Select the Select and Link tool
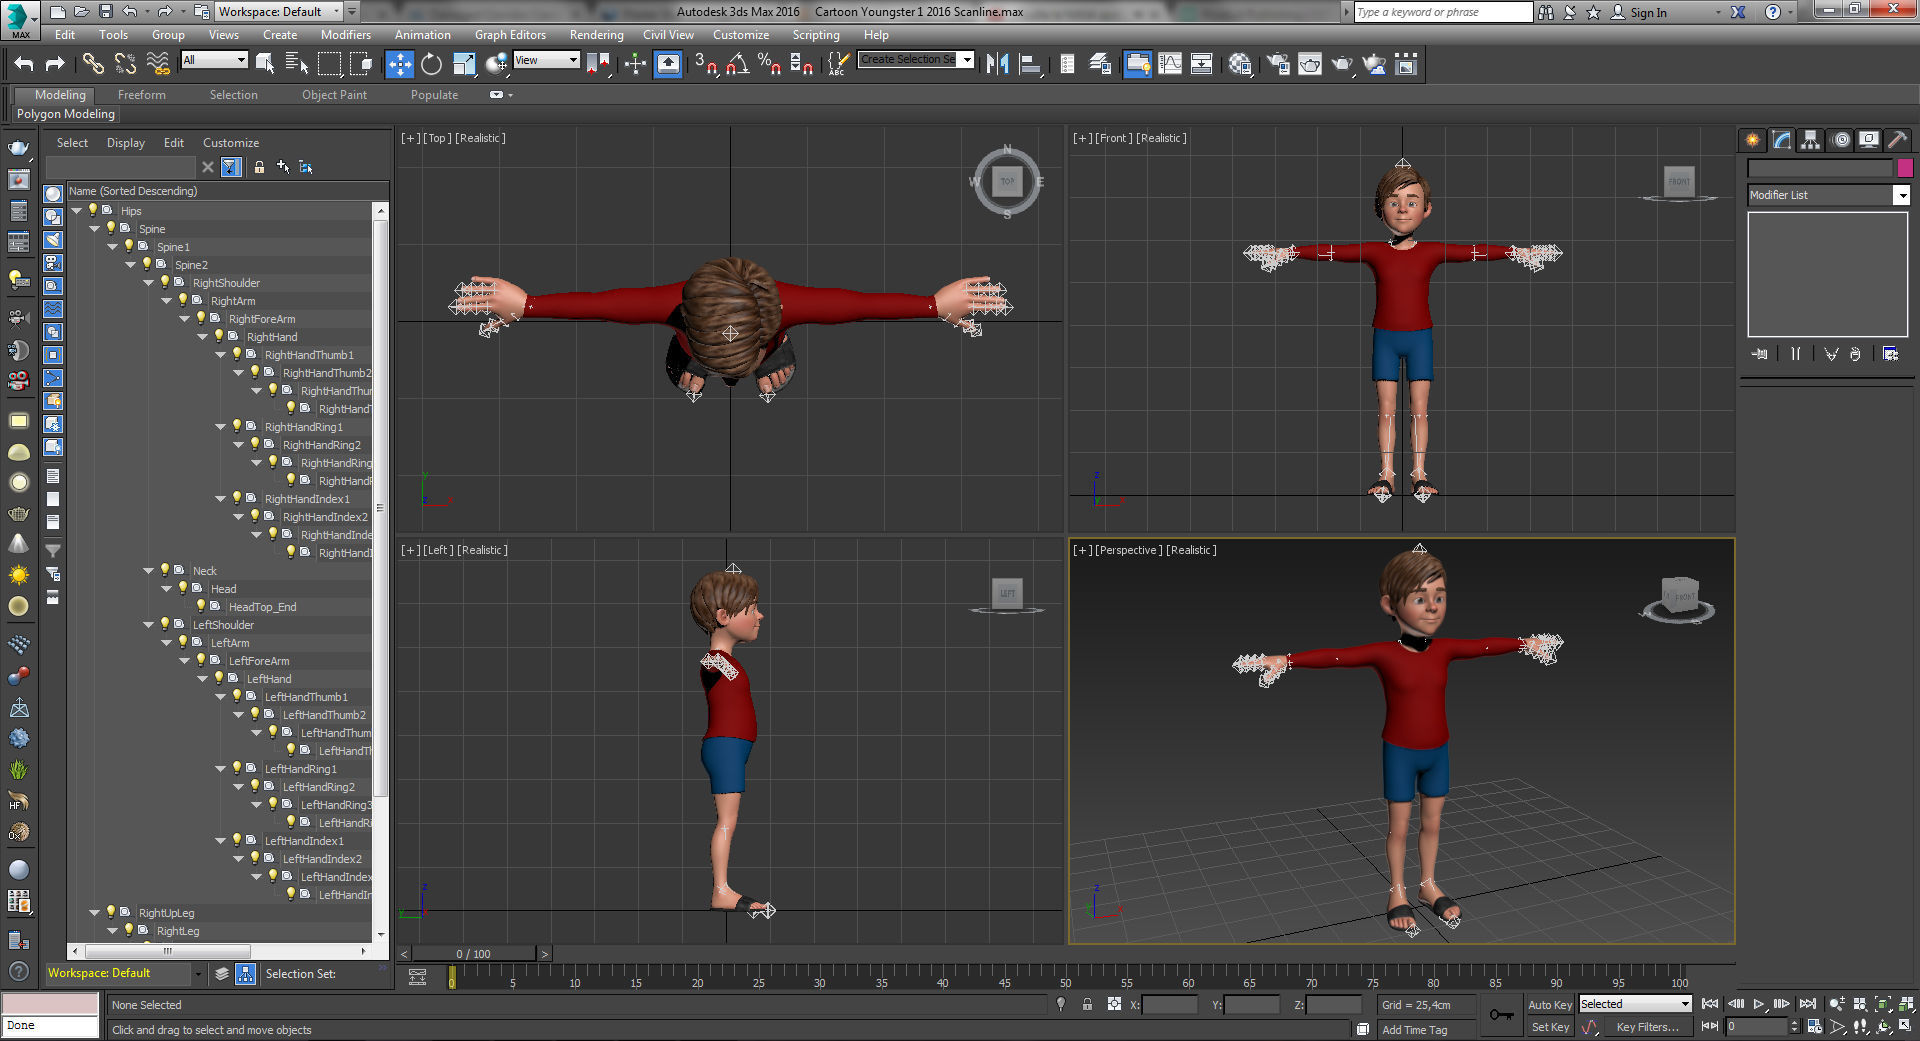This screenshot has width=1920, height=1041. (93, 65)
